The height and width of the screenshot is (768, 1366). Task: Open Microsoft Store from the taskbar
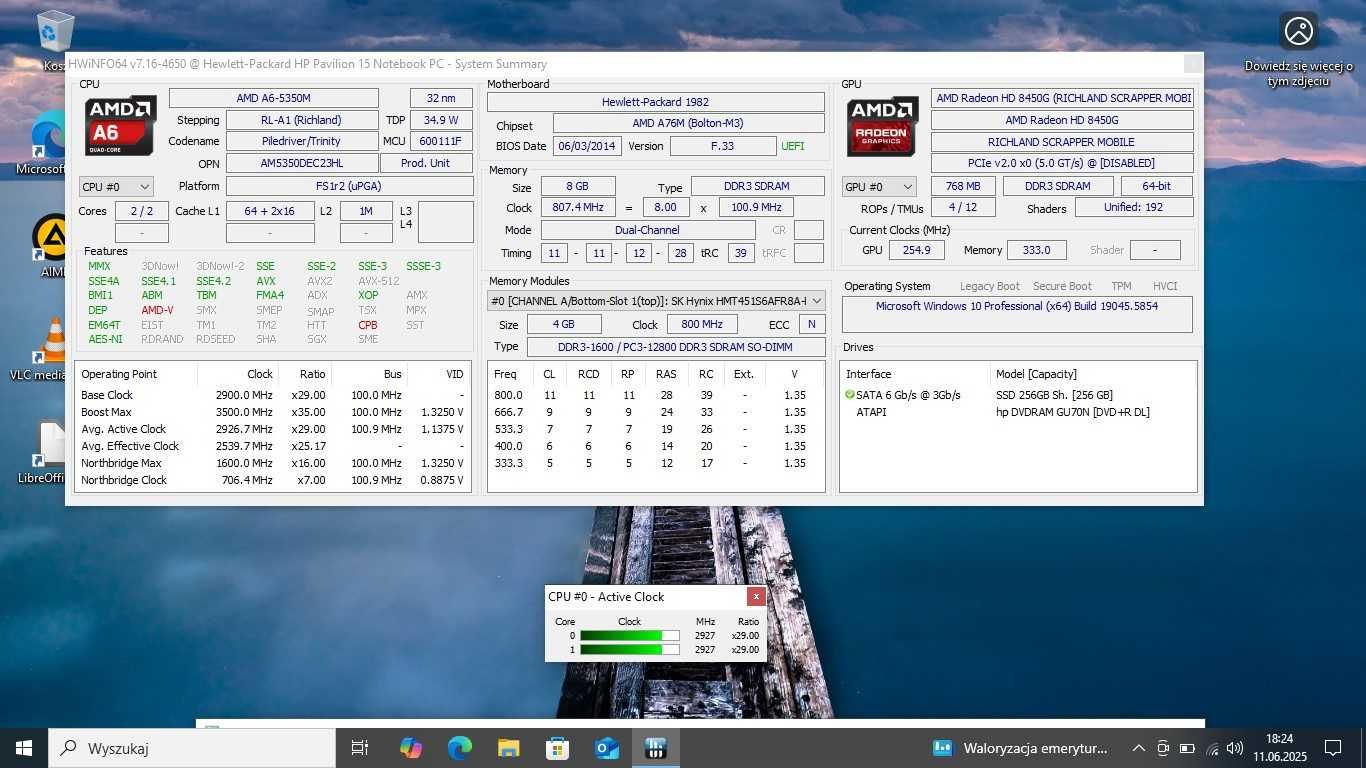coord(557,748)
